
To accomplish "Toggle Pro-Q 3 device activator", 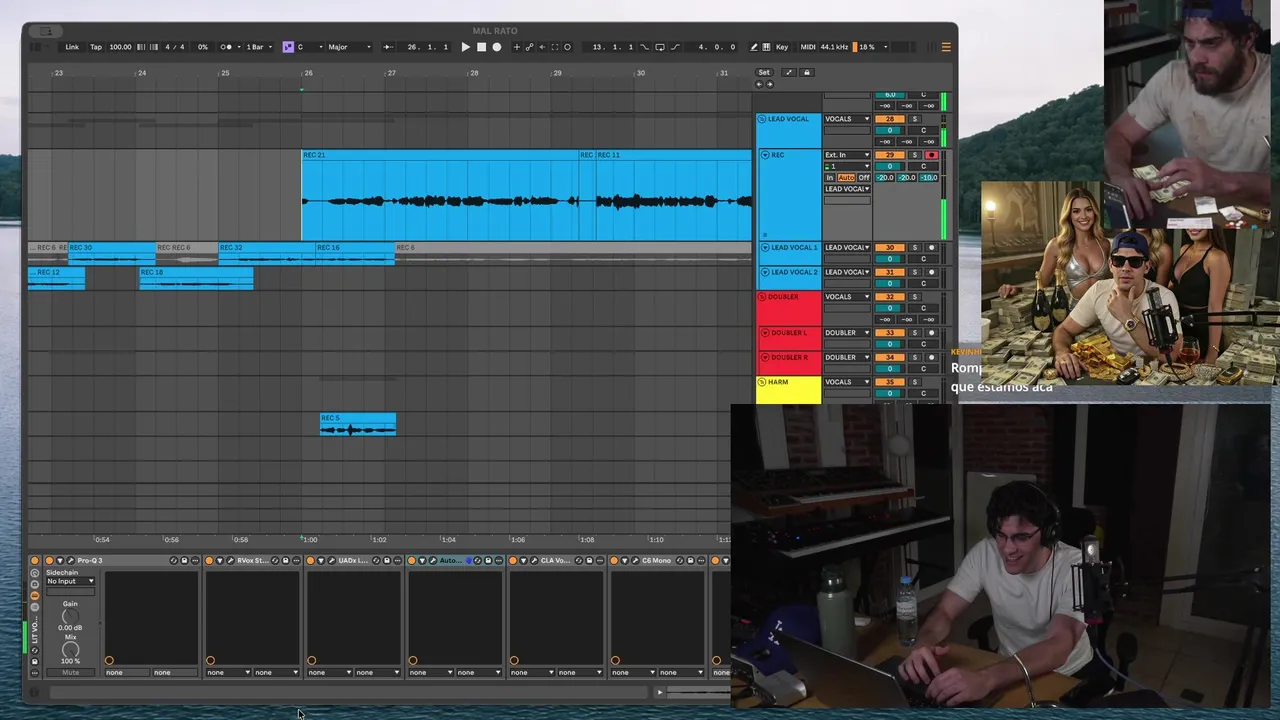I will point(49,560).
